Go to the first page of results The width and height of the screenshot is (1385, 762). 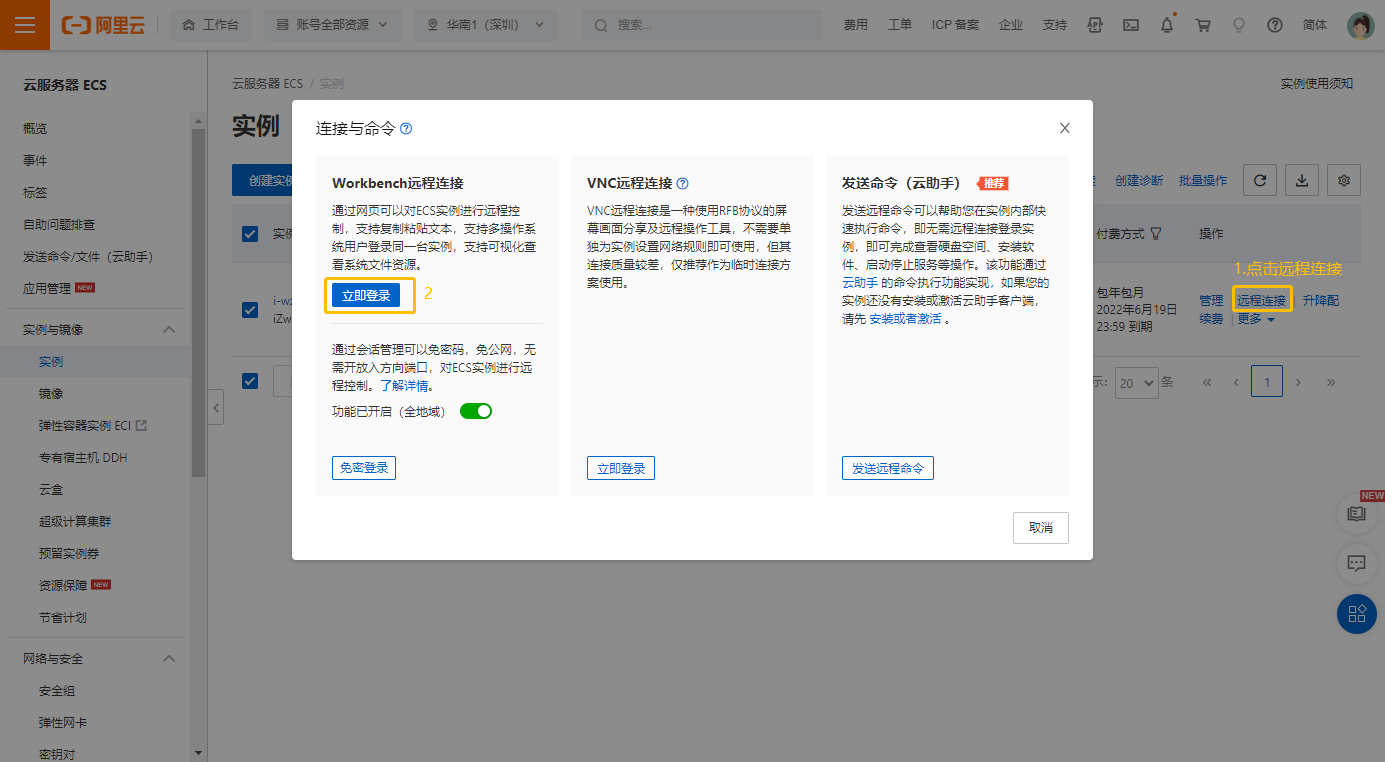click(x=1208, y=382)
